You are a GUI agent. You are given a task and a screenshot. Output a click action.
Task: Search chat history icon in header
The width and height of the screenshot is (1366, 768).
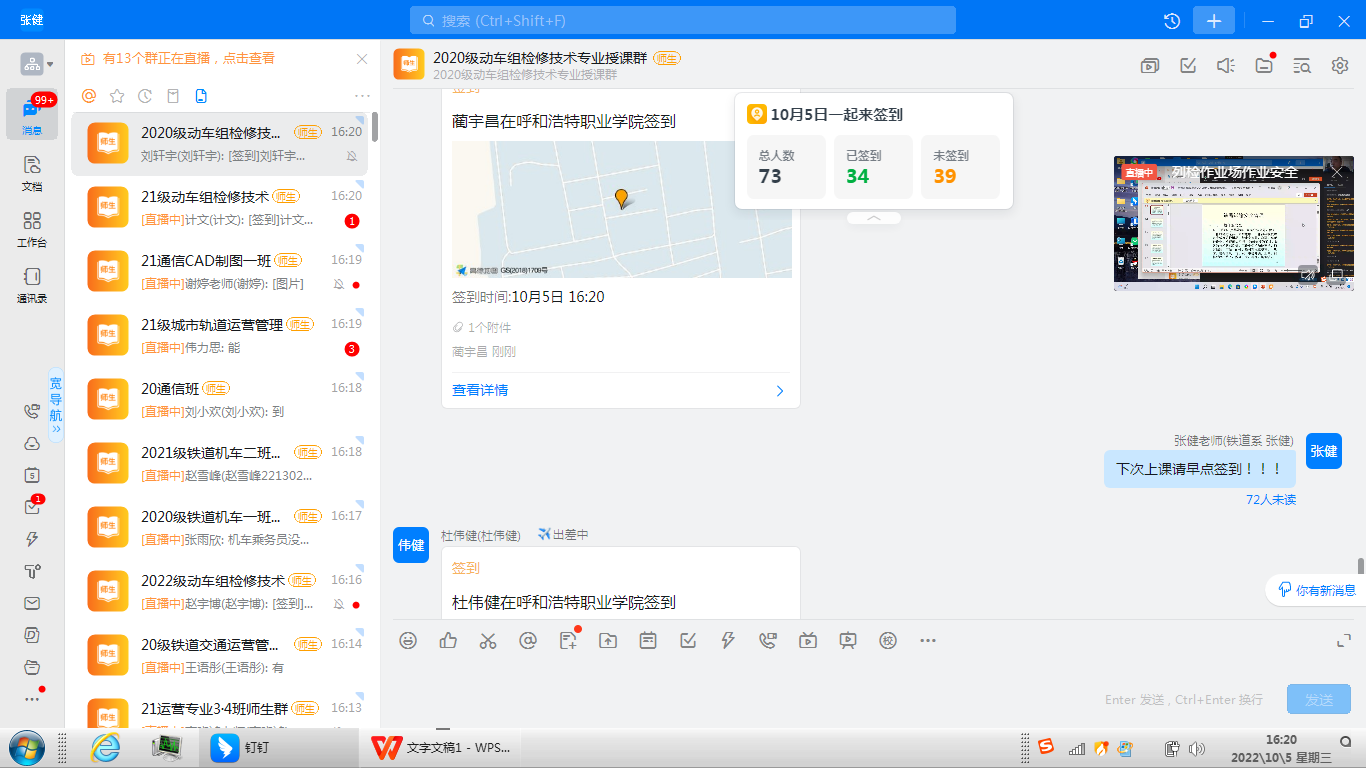1302,66
